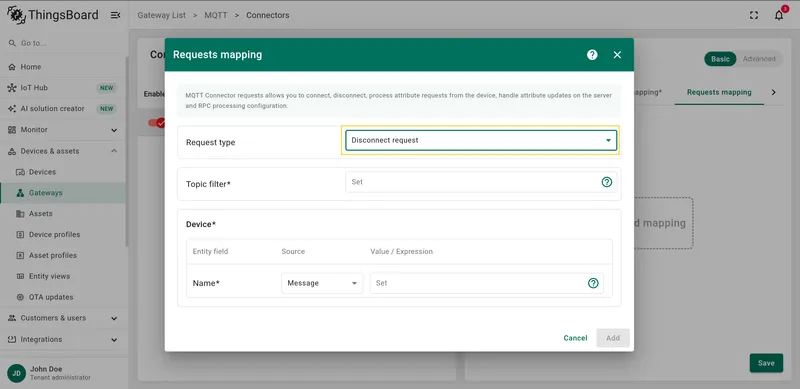
Task: Click help icon in Topic filter field
Action: (607, 182)
